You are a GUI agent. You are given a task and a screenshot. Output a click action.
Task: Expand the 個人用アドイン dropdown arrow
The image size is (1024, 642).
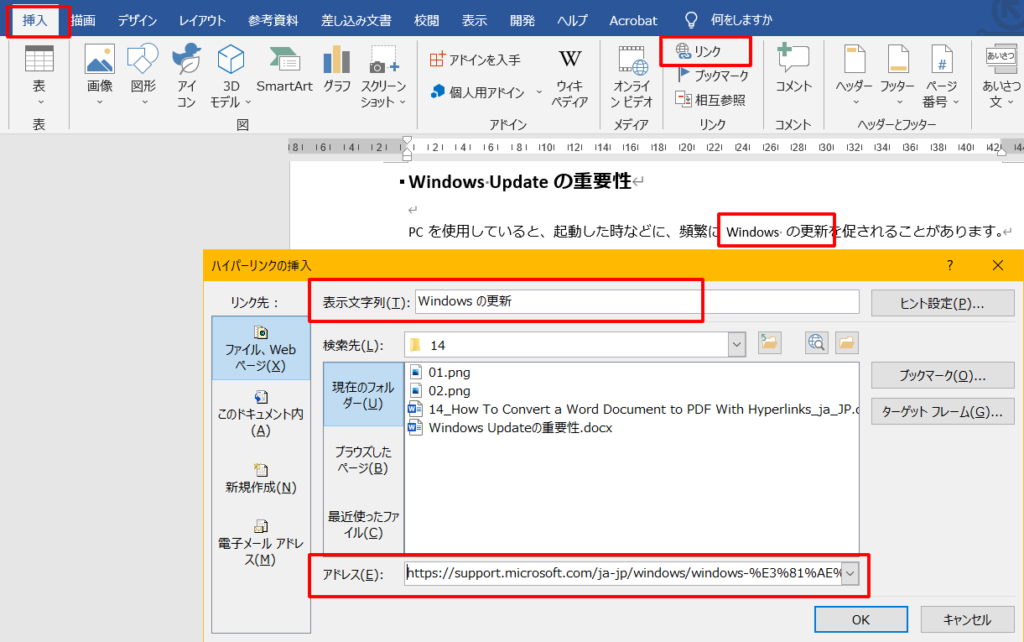[x=539, y=92]
